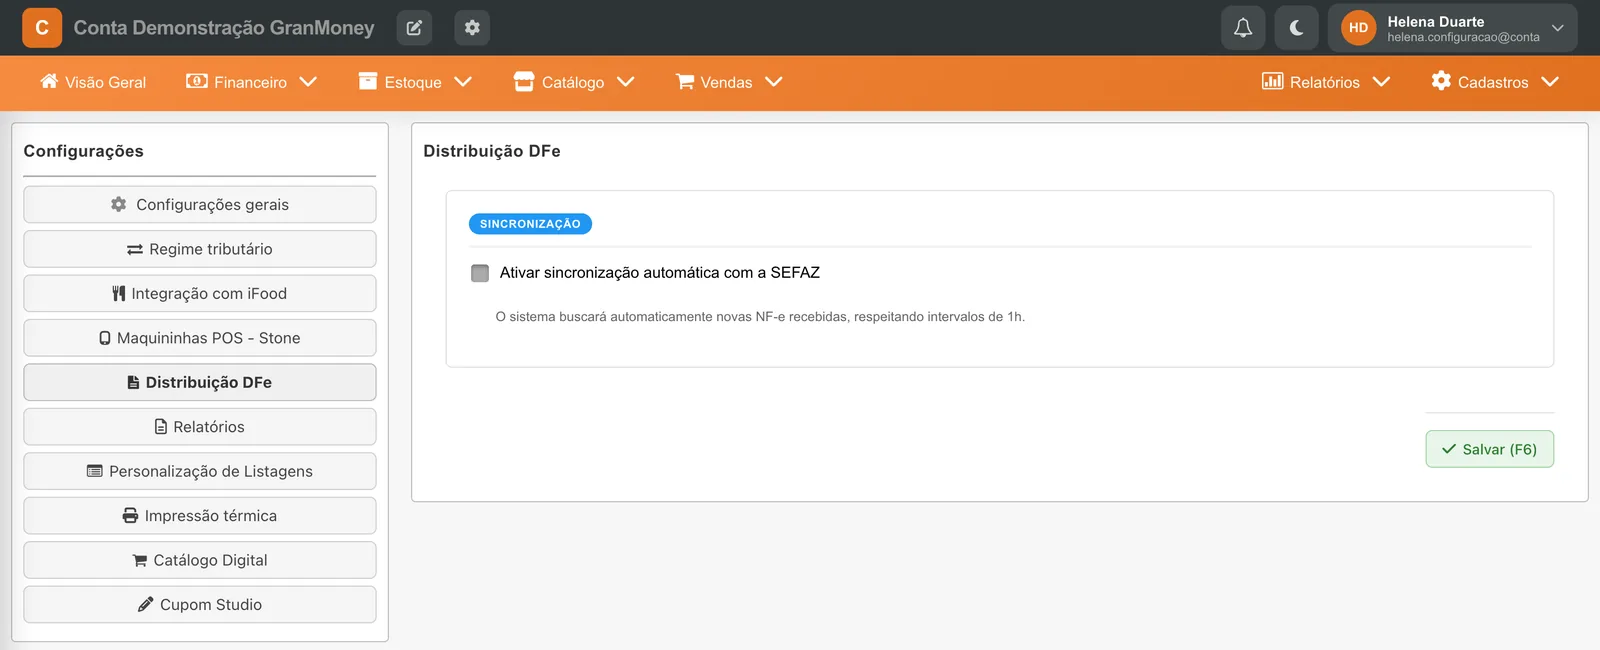Click list icon in Personalização de Listagens
This screenshot has width=1600, height=650.
tap(95, 471)
